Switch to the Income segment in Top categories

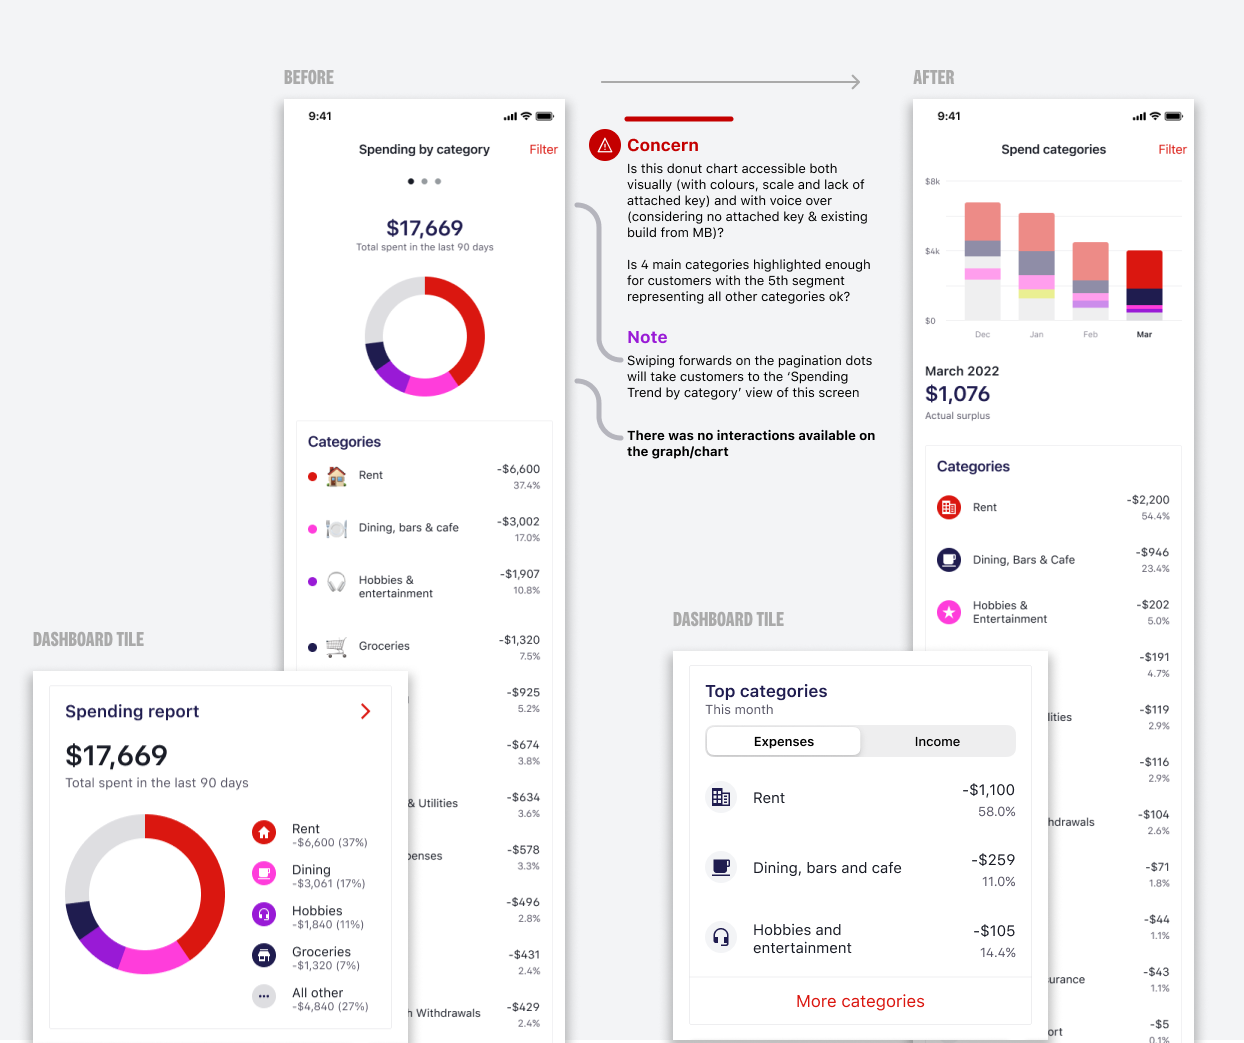pyautogui.click(x=937, y=741)
